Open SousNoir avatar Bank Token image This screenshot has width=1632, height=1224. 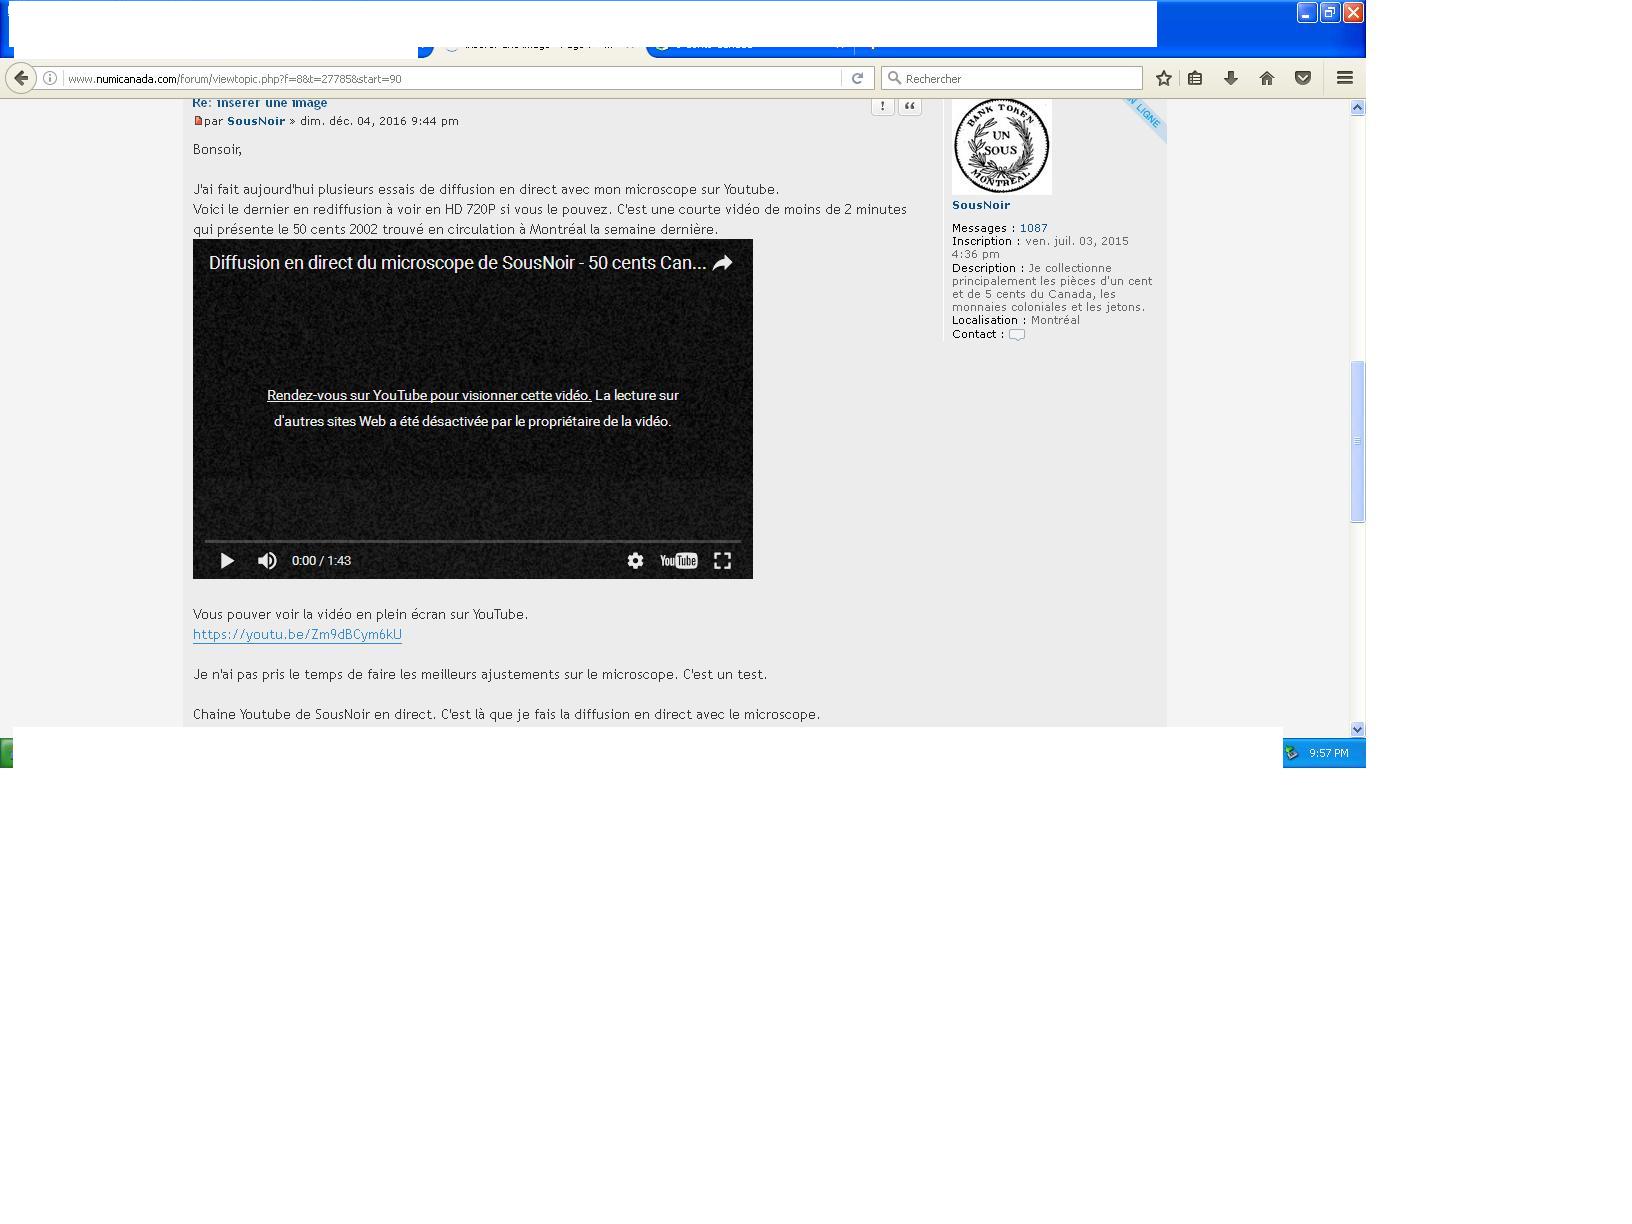[1001, 146]
